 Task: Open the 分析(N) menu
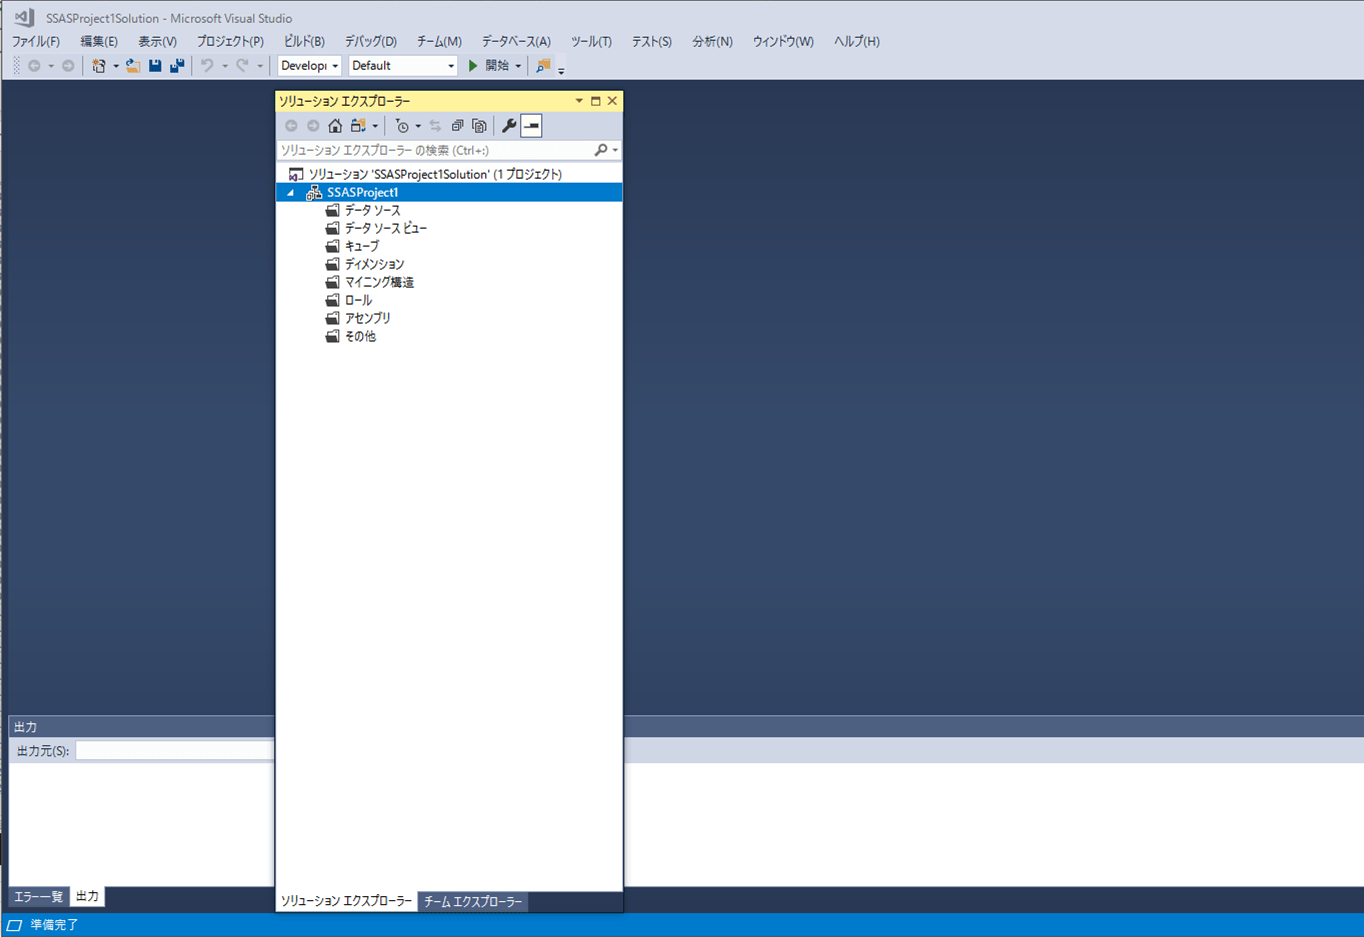click(712, 41)
